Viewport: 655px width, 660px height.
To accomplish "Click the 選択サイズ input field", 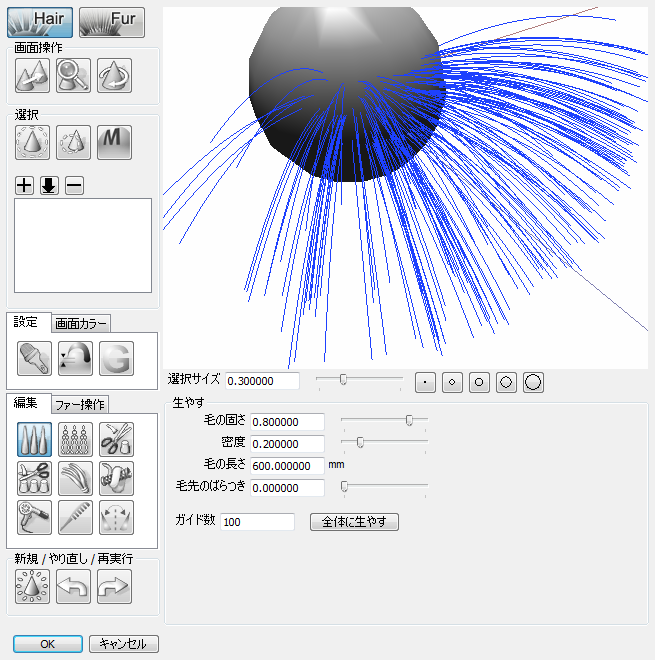I will click(262, 381).
